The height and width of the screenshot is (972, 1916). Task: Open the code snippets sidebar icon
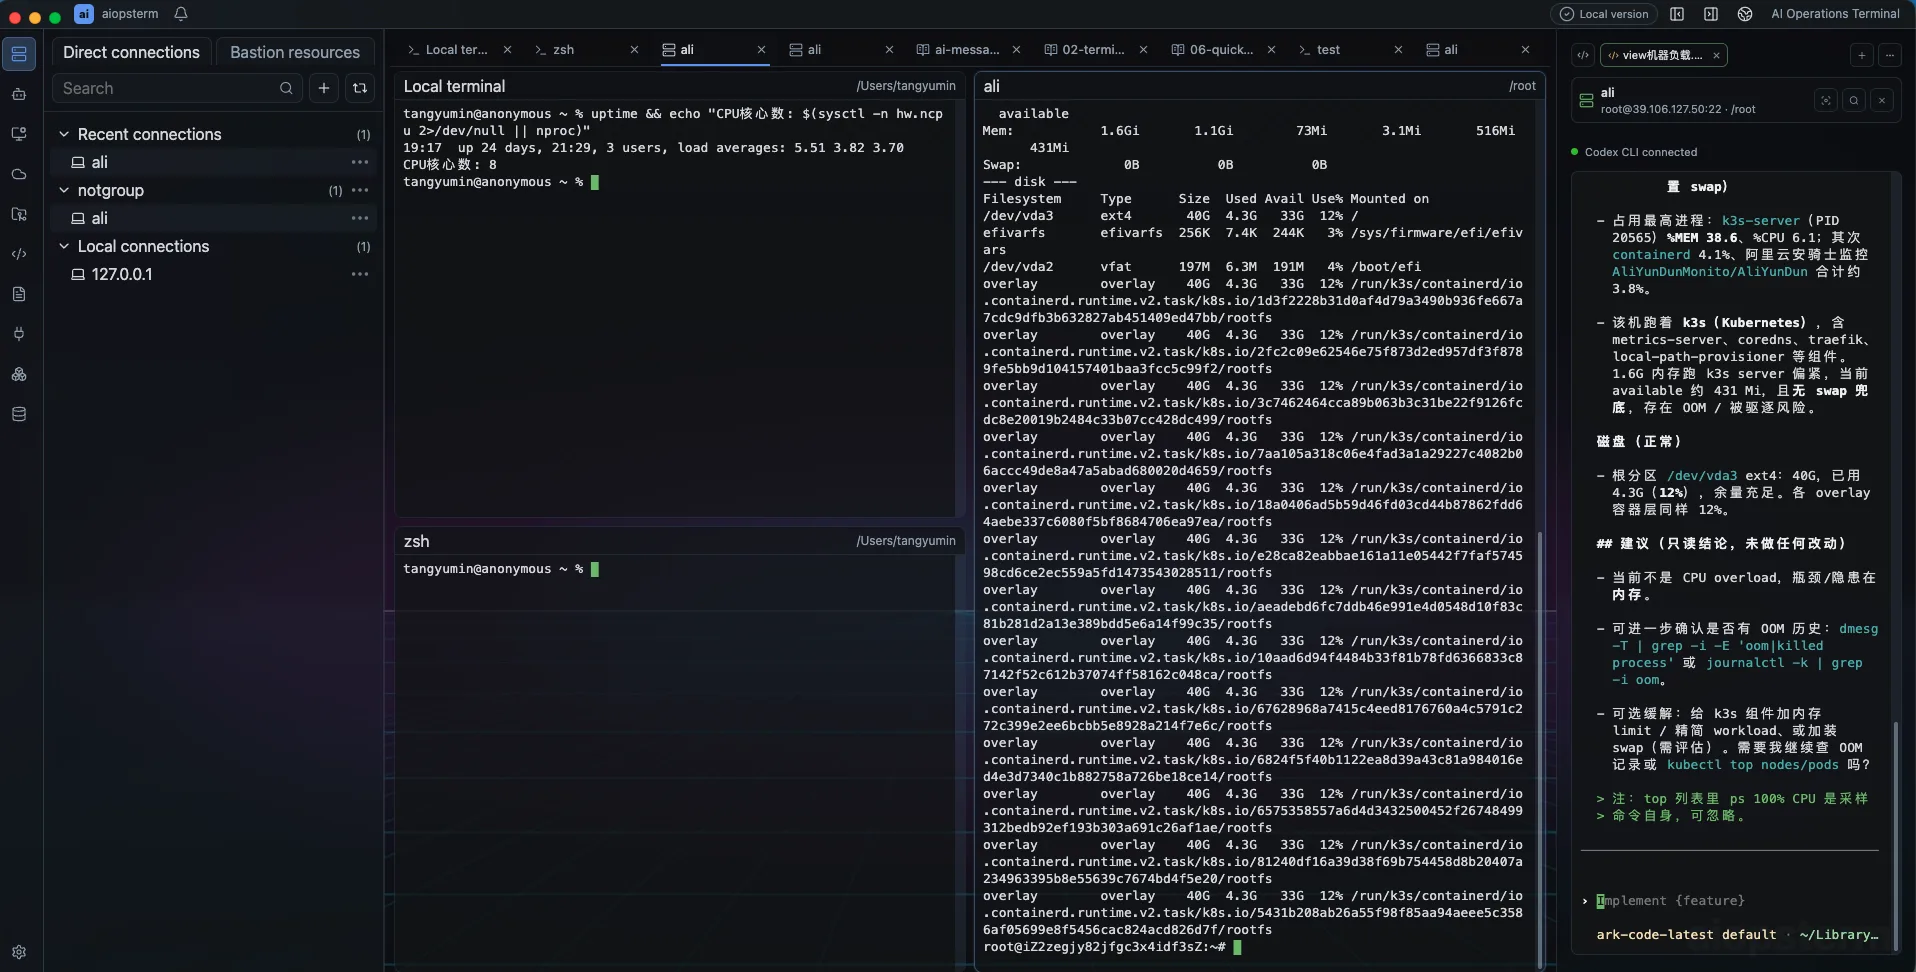[x=19, y=254]
